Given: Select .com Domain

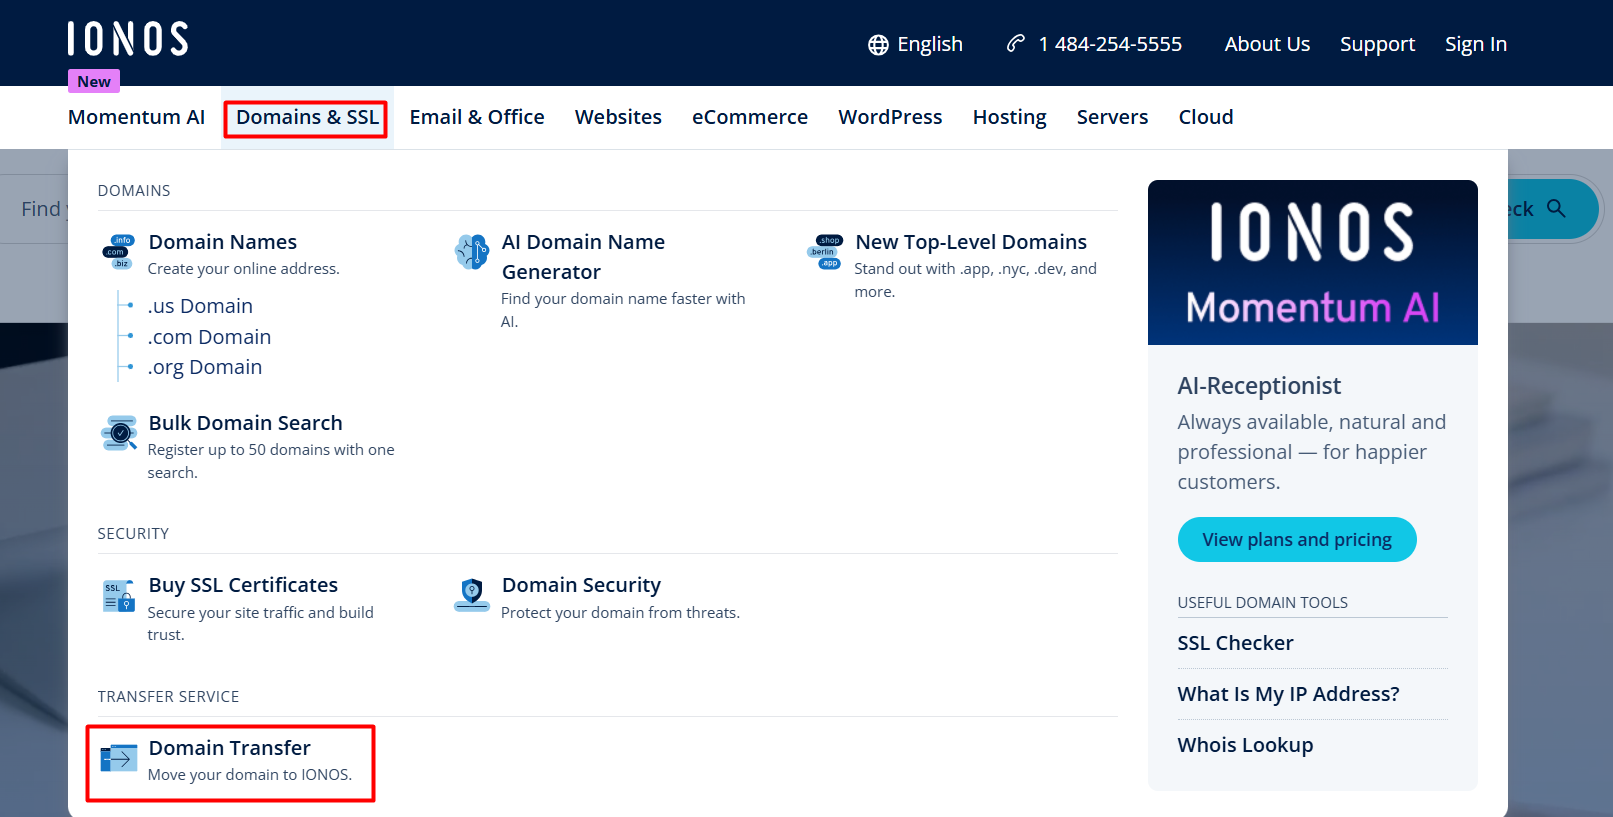Looking at the screenshot, I should [209, 337].
